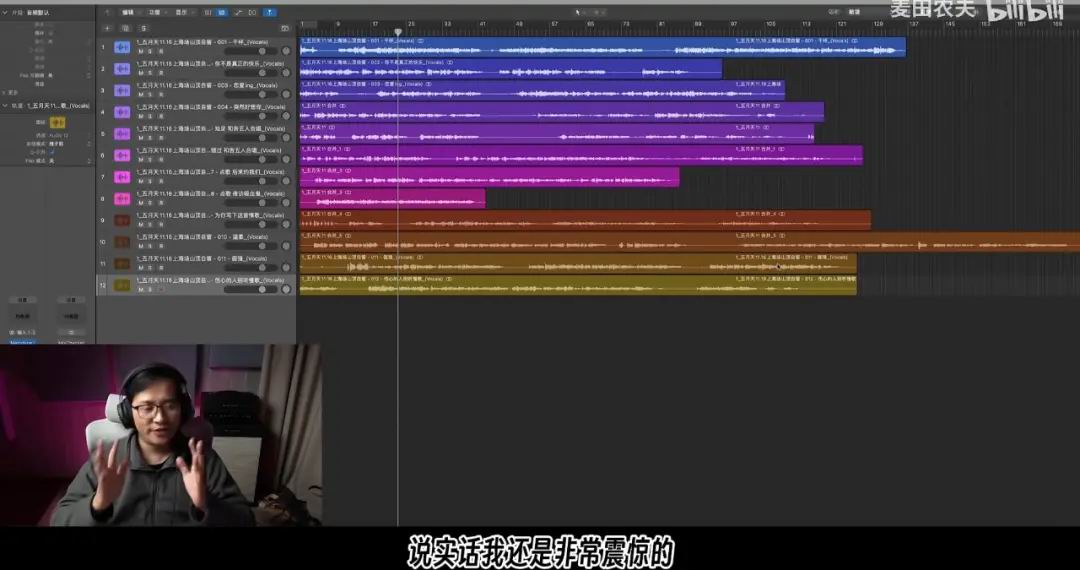Click the 吸附 (Snap) setting at top right
The height and width of the screenshot is (570, 1080).
[x=855, y=12]
